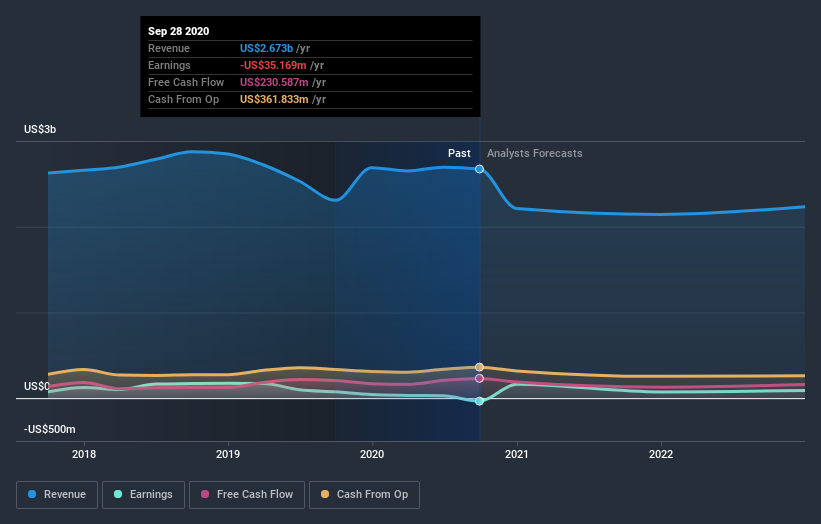Click the Sep 28 2020 tooltip date
The height and width of the screenshot is (524, 821).
click(x=179, y=31)
